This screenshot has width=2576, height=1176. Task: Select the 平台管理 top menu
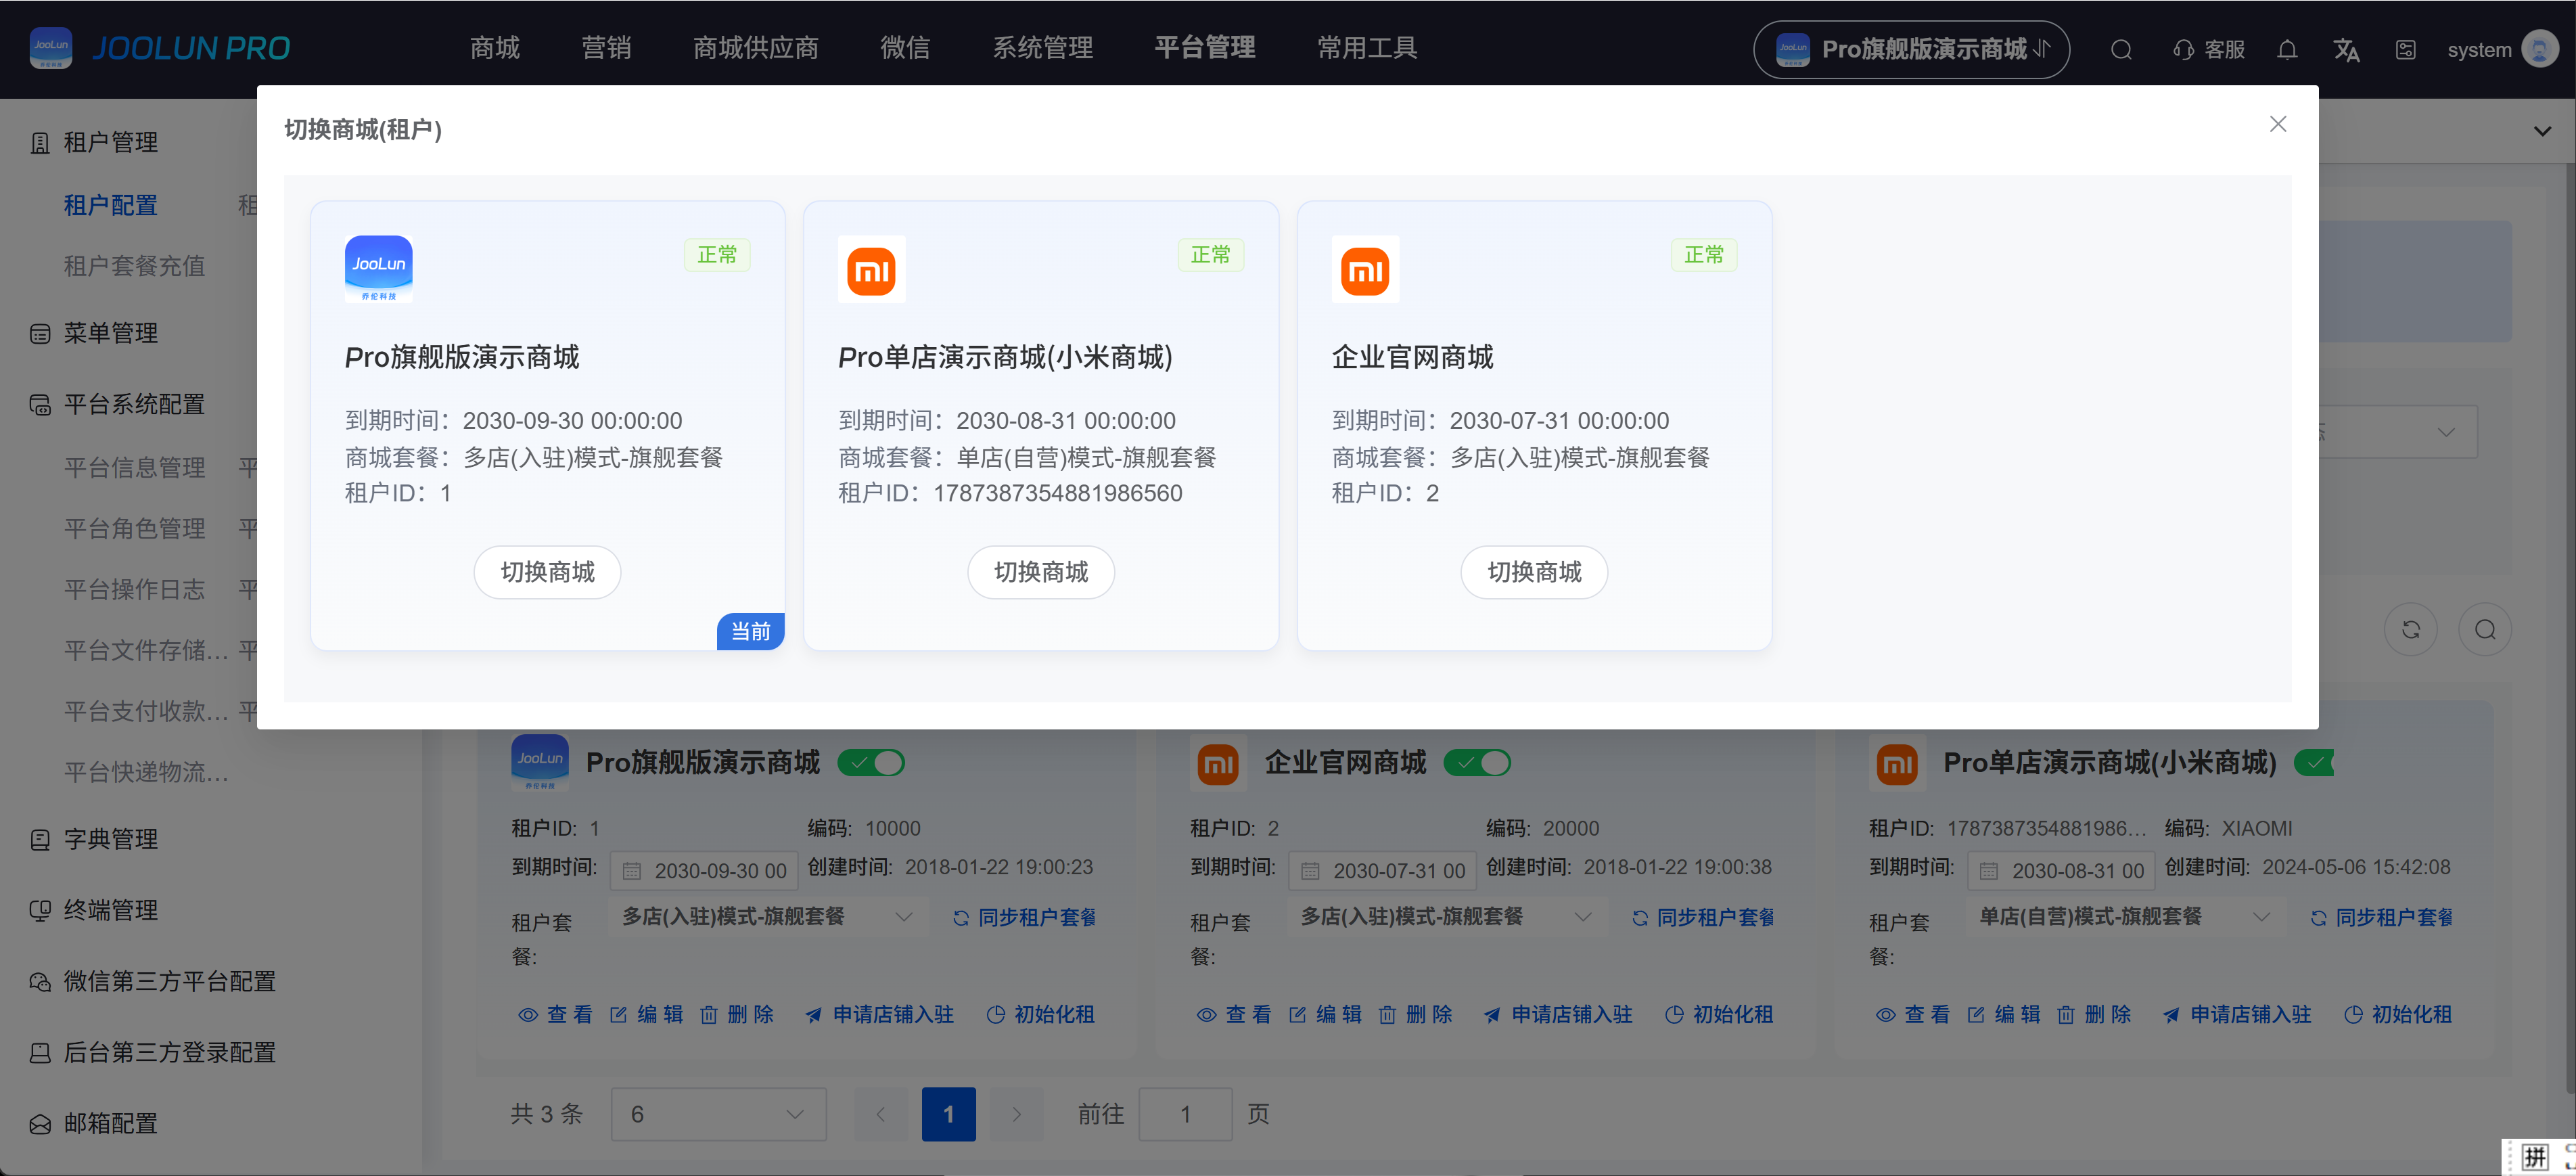pyautogui.click(x=1205, y=48)
